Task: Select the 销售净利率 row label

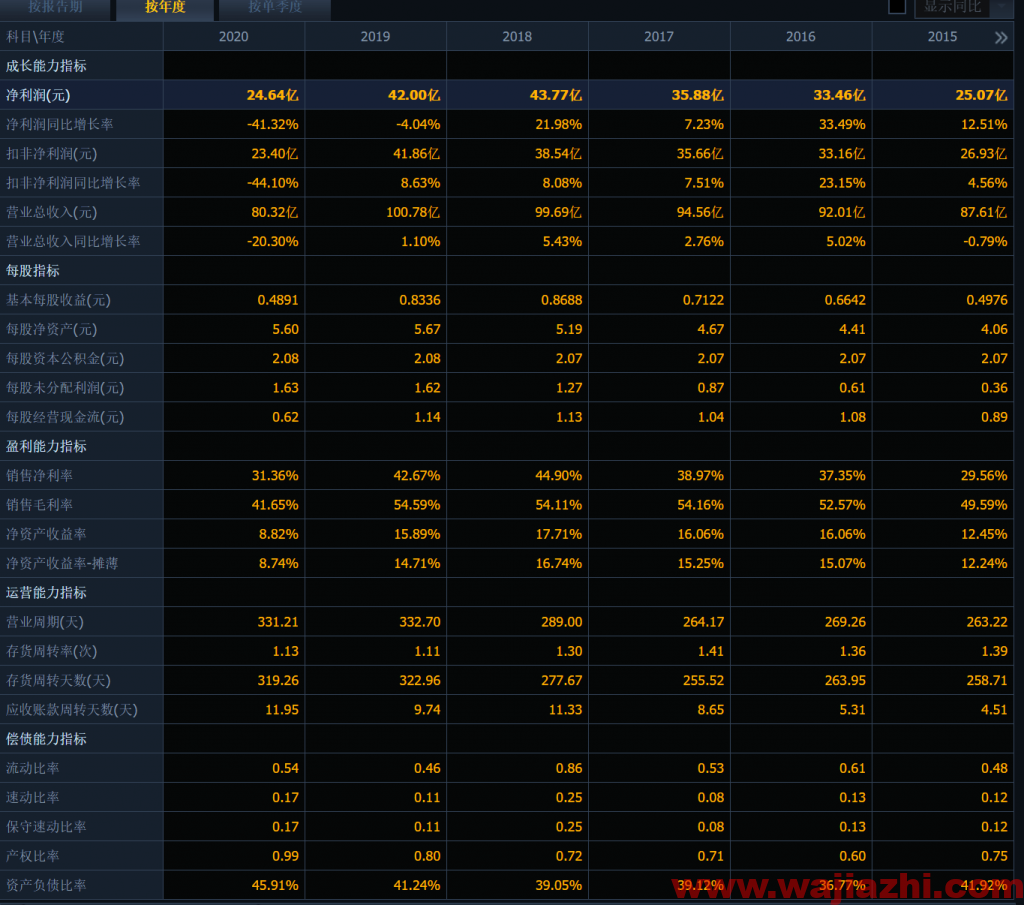Action: [39, 475]
